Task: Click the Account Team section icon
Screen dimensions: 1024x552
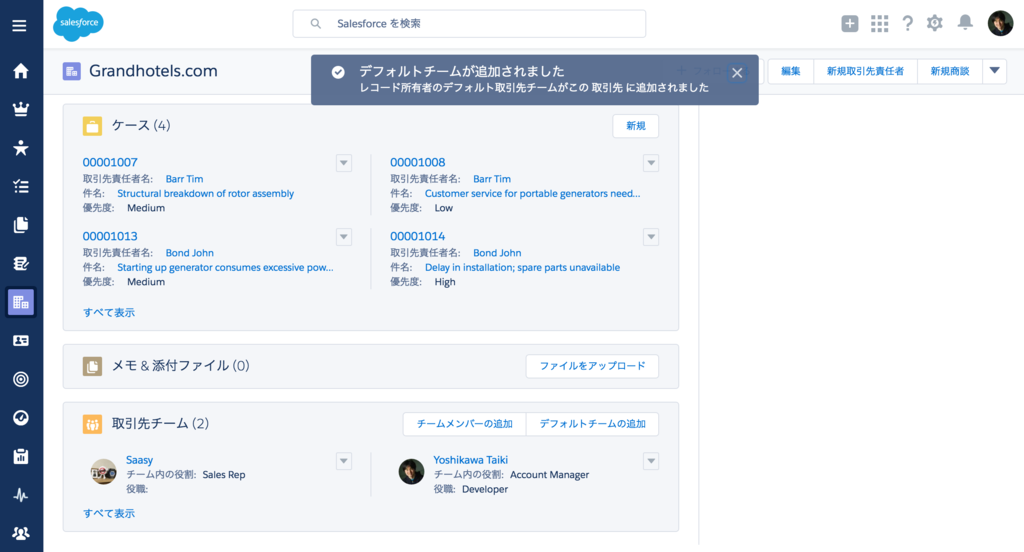Action: click(92, 424)
